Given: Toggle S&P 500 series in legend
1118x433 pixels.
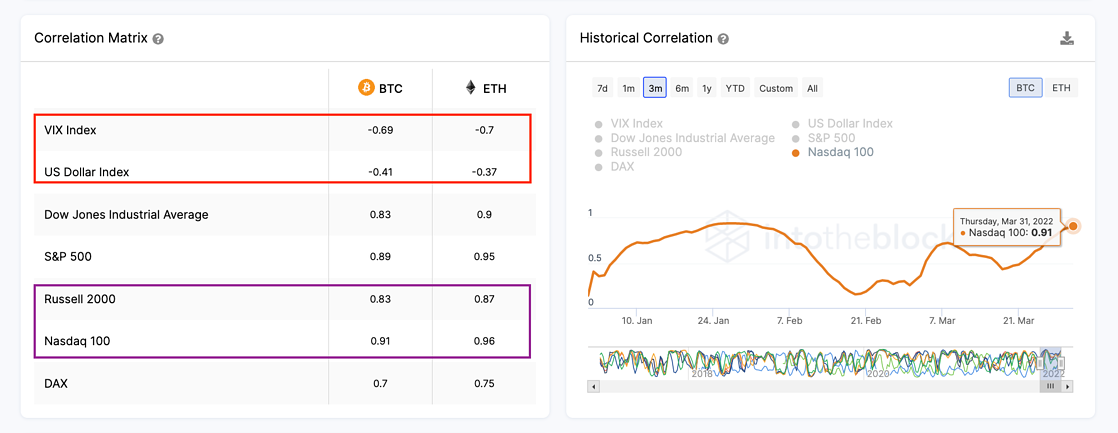Looking at the screenshot, I should pyautogui.click(x=823, y=138).
